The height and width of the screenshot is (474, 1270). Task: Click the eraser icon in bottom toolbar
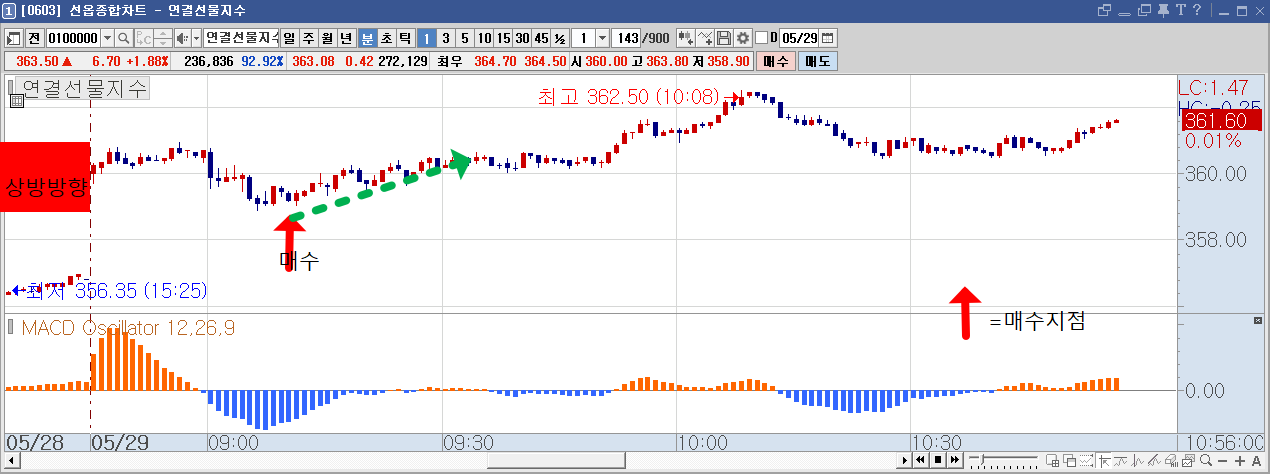1171,461
